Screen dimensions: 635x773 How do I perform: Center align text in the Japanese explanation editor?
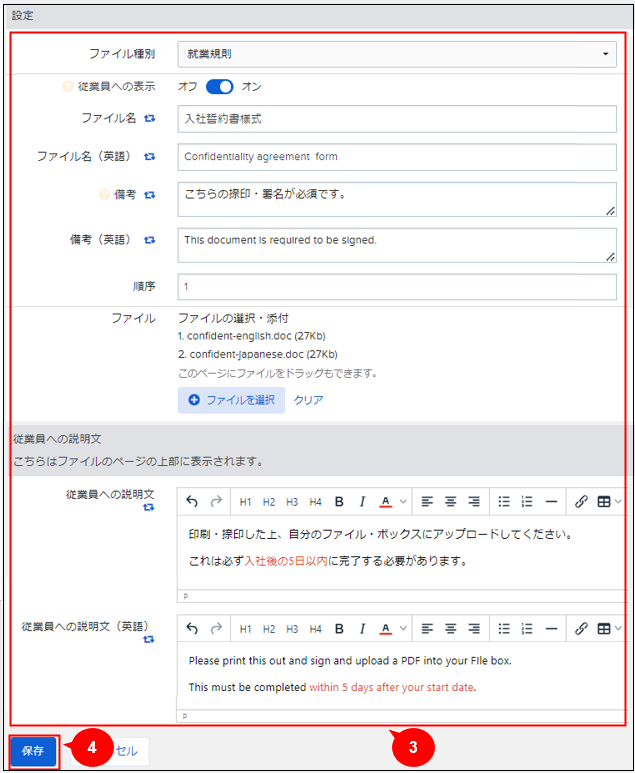point(450,501)
